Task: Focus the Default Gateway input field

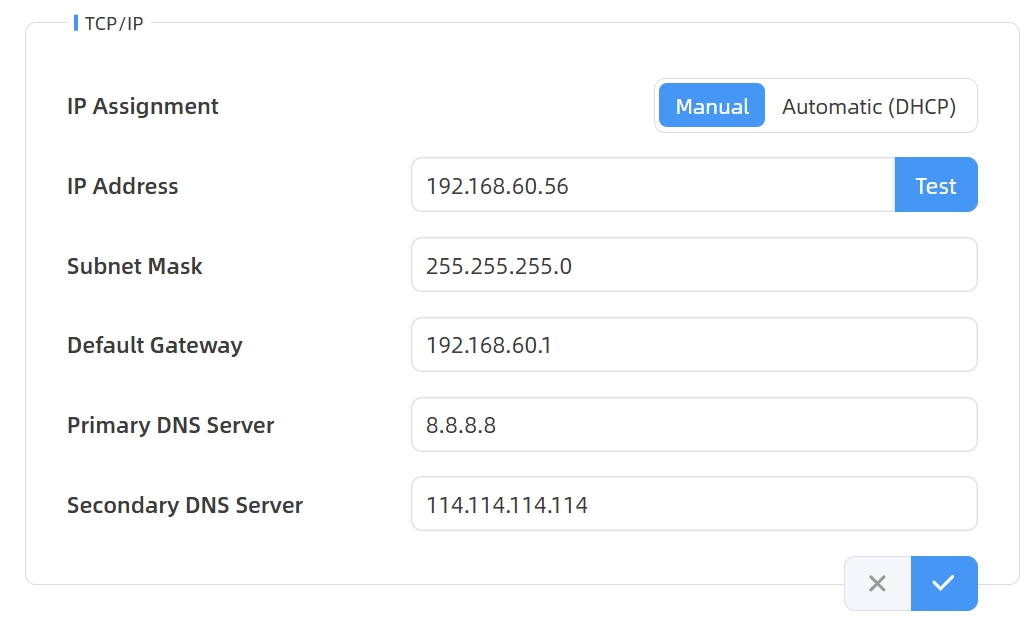Action: tap(693, 345)
